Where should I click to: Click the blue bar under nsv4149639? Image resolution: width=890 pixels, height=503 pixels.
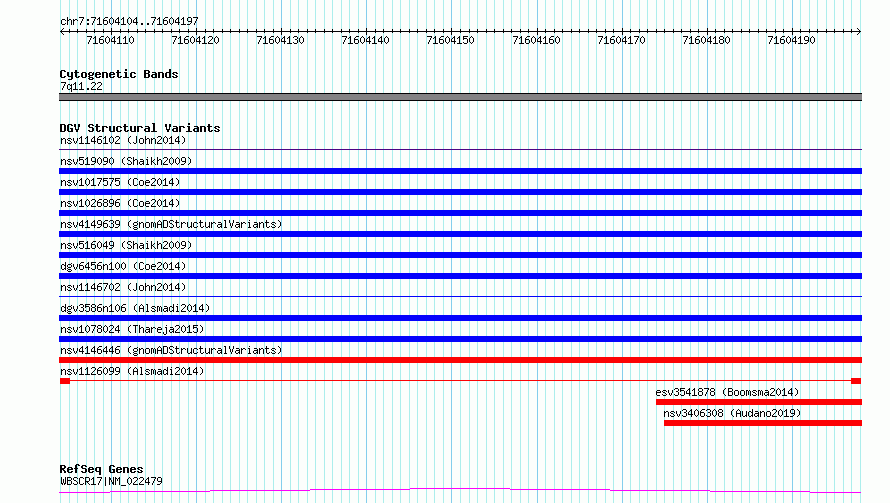[x=460, y=234]
